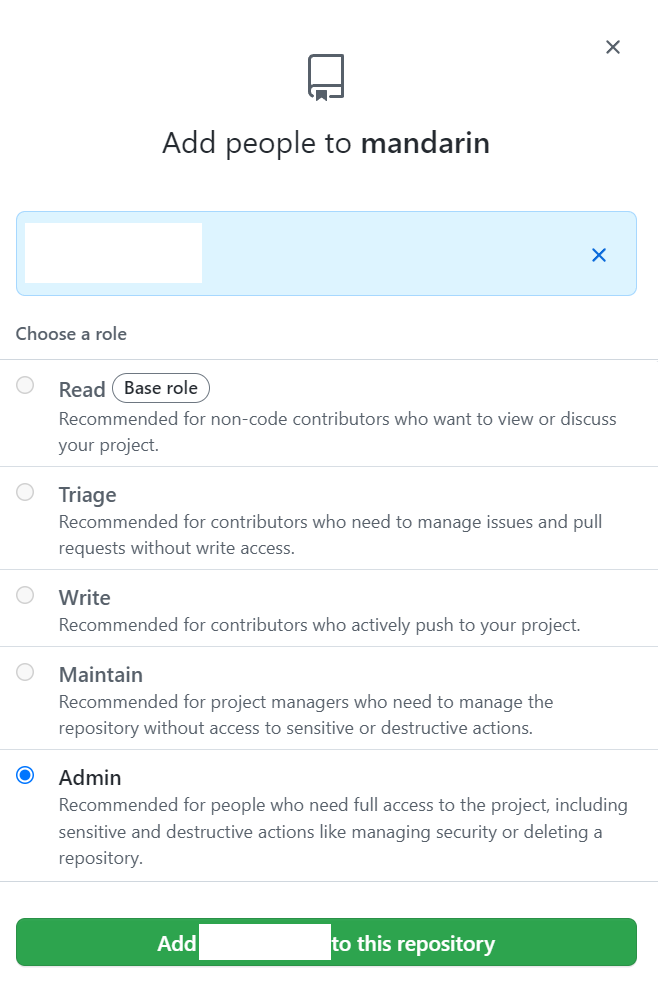Click the Maintain role label text
The width and height of the screenshot is (658, 982).
[x=101, y=674]
